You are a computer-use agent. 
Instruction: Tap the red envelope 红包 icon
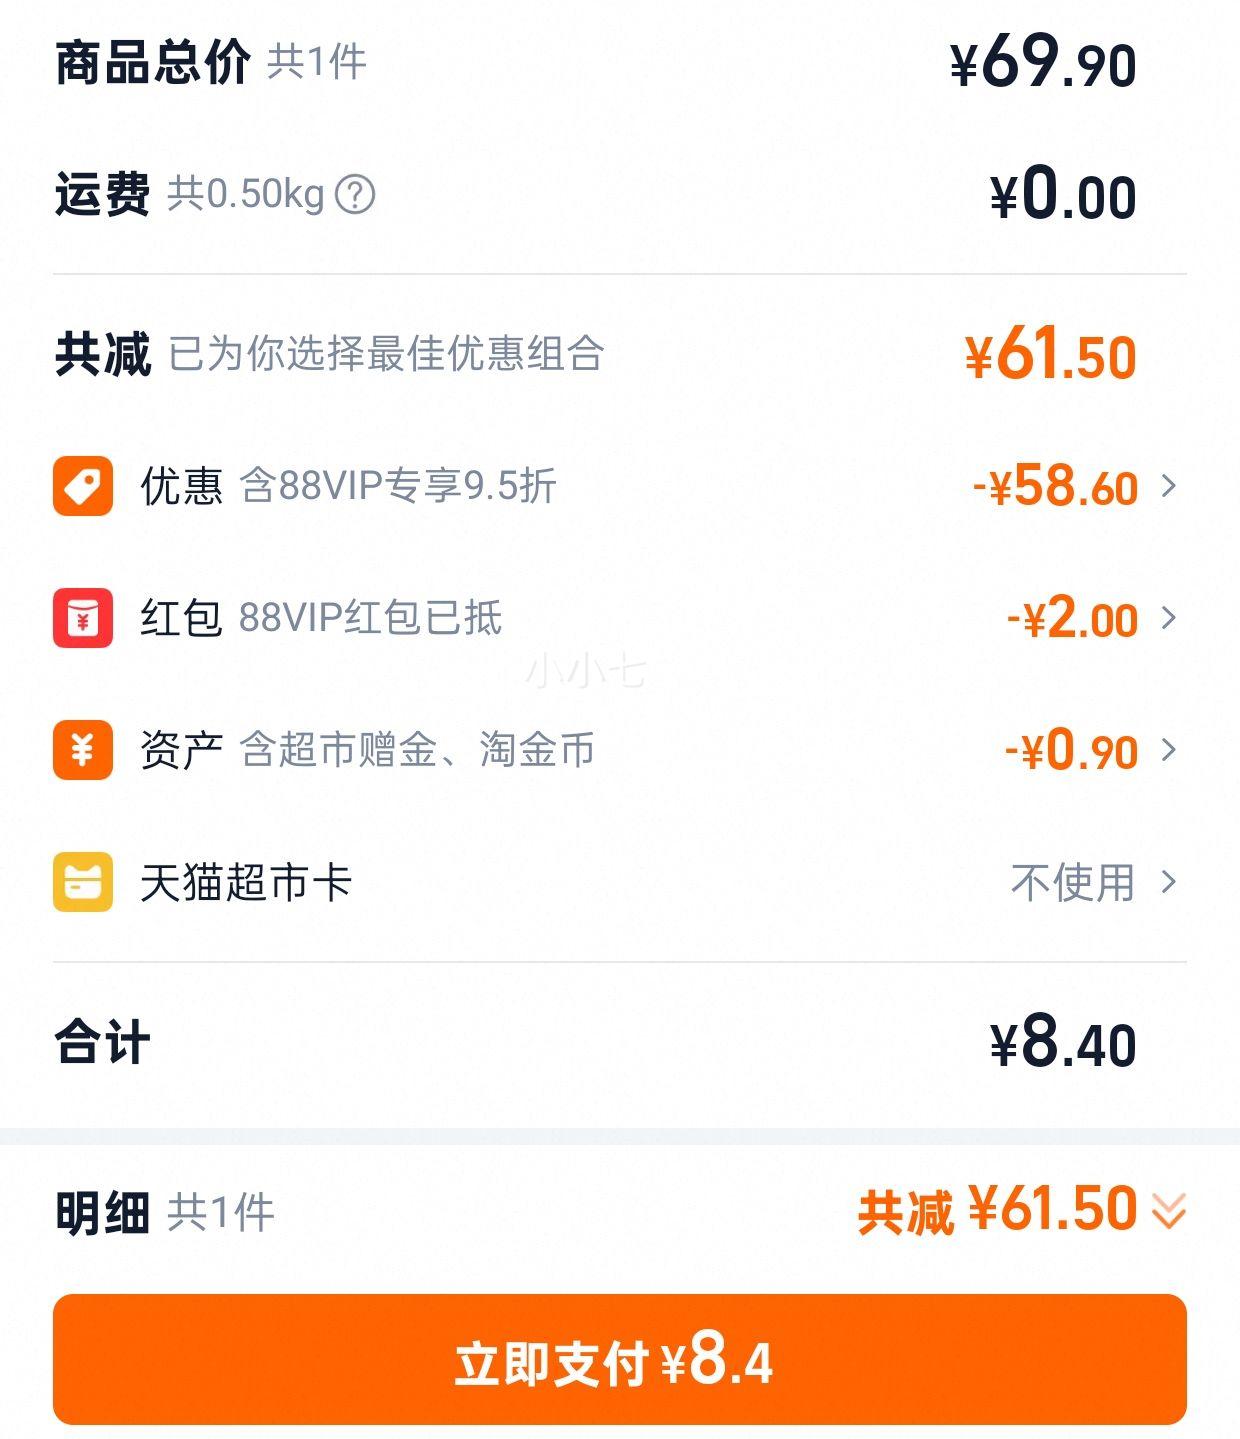tap(83, 618)
